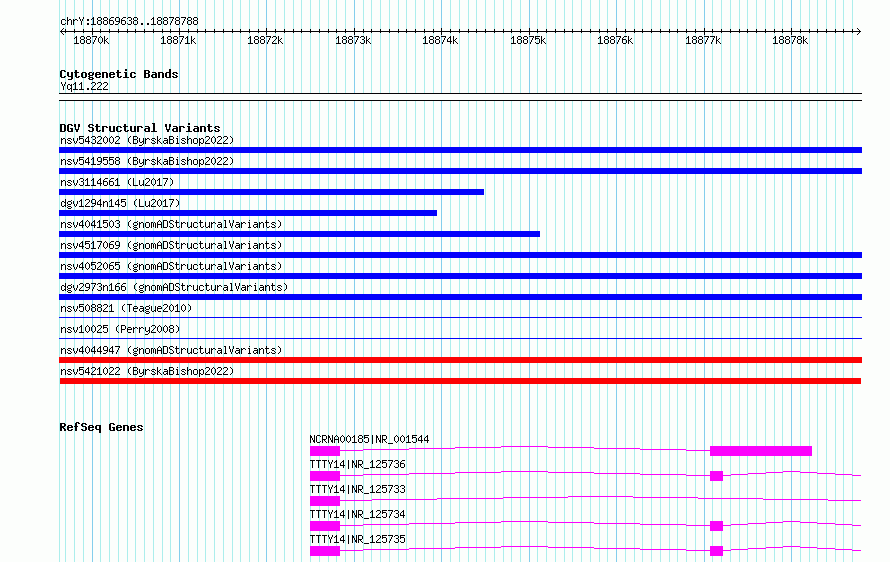Click the 18877k ruler label

click(703, 40)
